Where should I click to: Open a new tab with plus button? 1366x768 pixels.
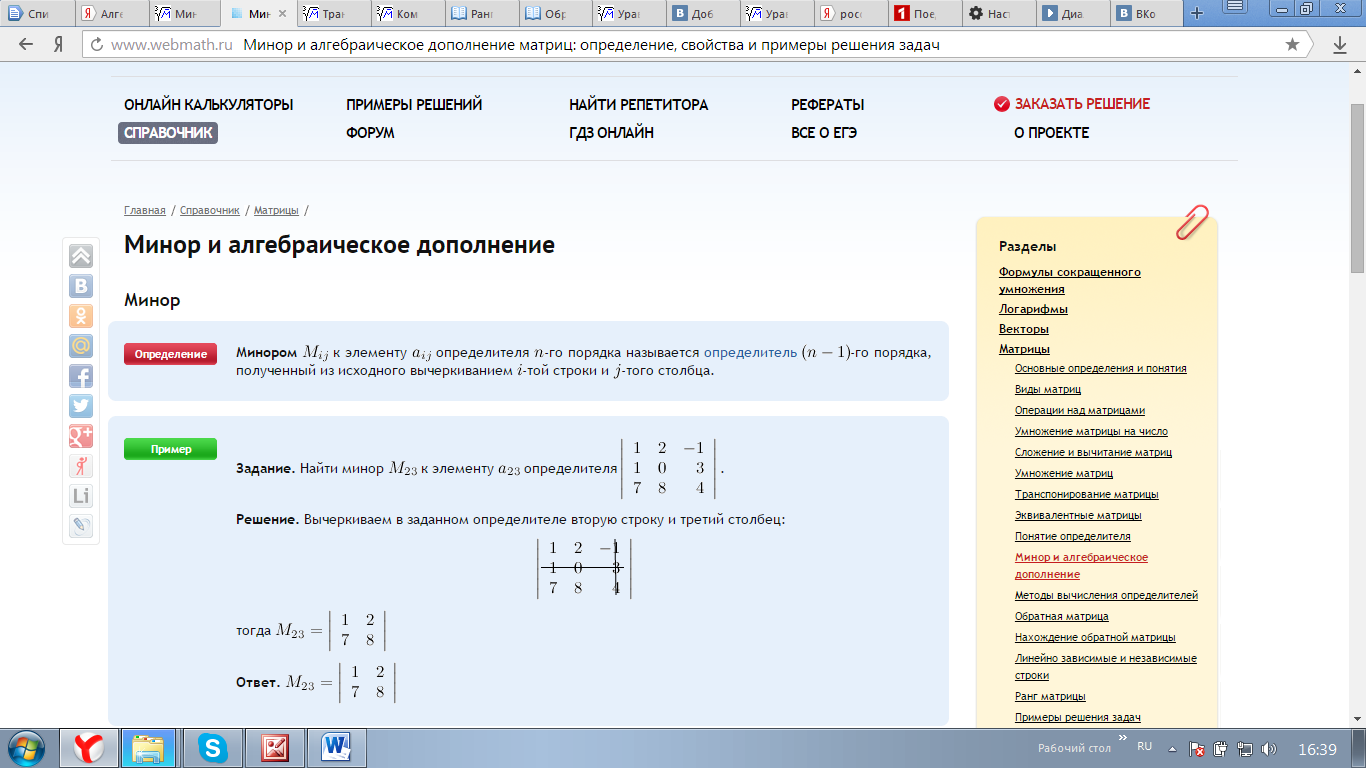[1196, 14]
